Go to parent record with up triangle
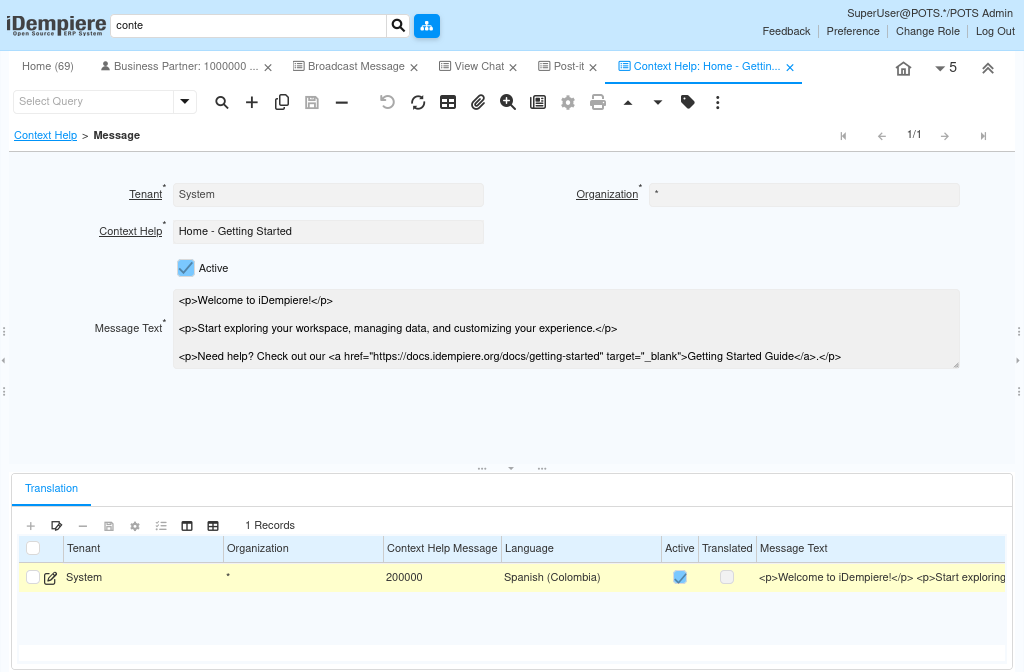Viewport: 1024px width, 672px height. pos(628,103)
